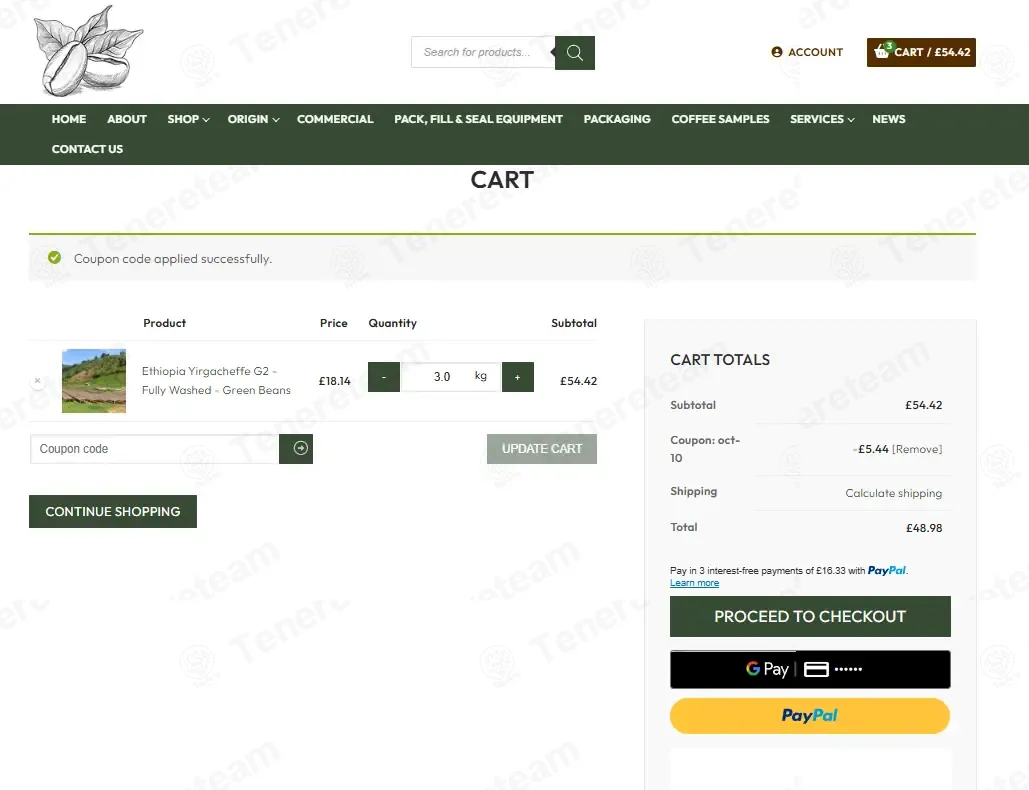Expand the Origin dropdown menu
Screen dimensions: 1029x790
click(x=252, y=119)
